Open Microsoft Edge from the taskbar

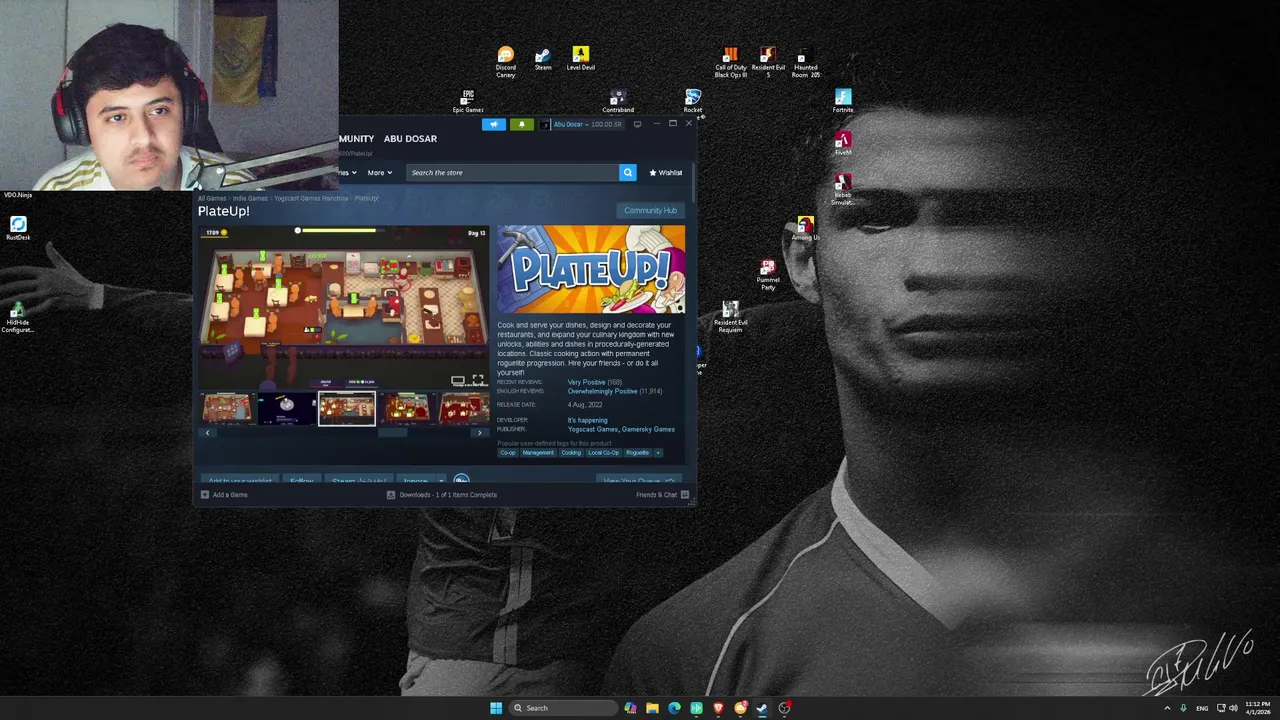tap(674, 708)
